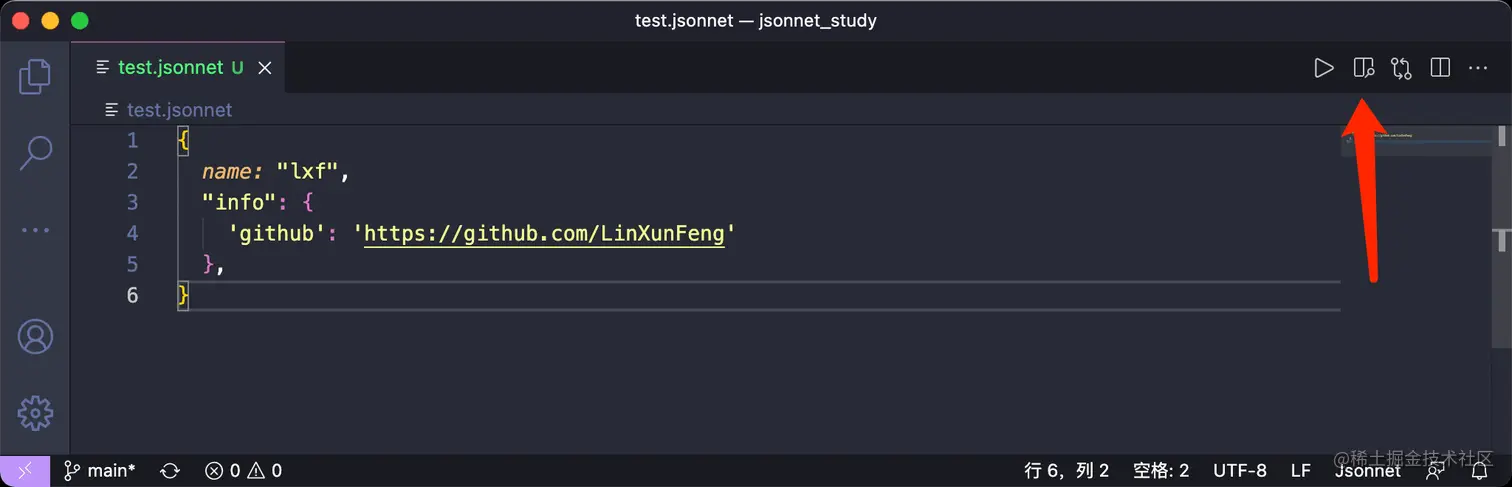Open the remote window indicator in status bar
The image size is (1512, 487).
pos(24,470)
